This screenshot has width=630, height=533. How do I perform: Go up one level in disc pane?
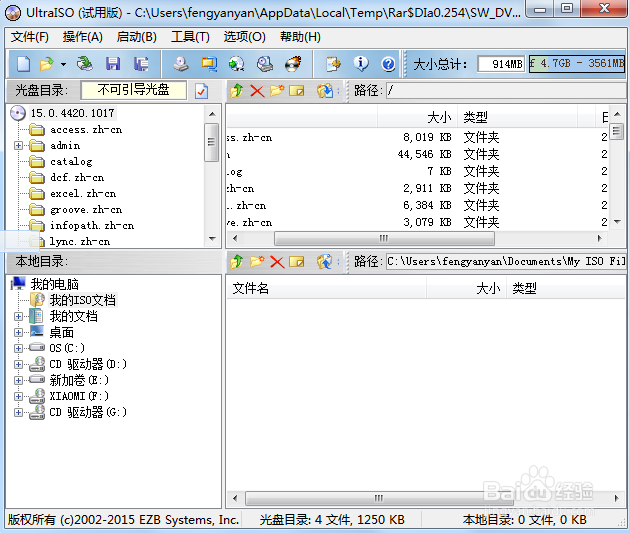[237, 91]
